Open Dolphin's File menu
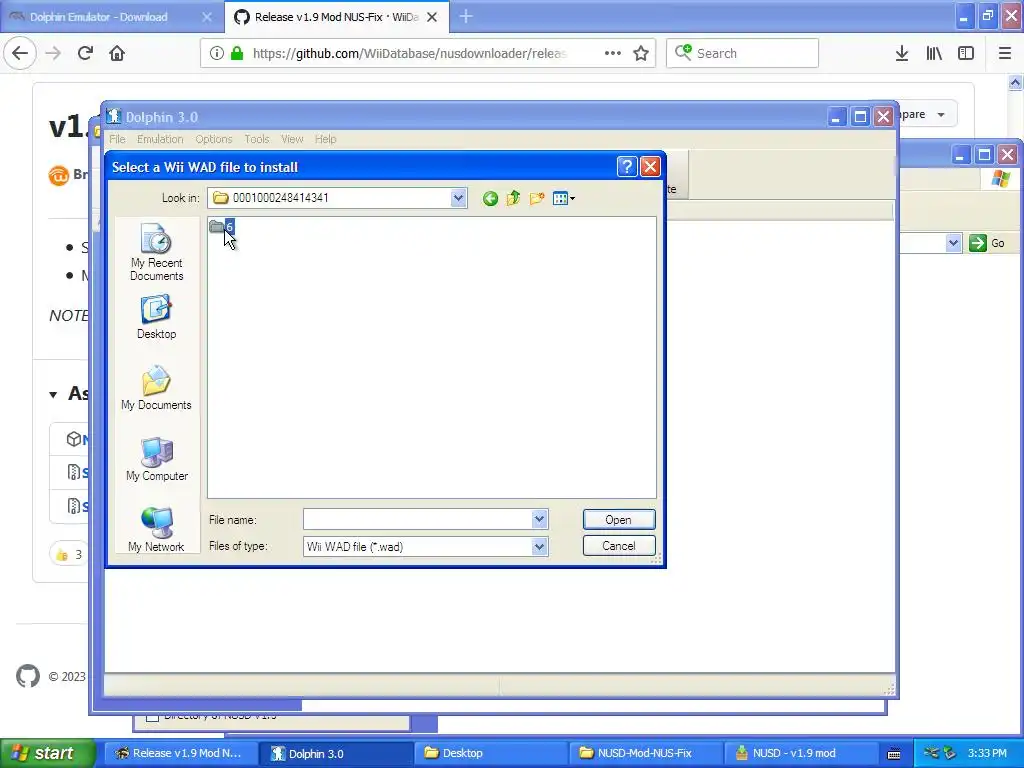The height and width of the screenshot is (768, 1024). tap(118, 139)
